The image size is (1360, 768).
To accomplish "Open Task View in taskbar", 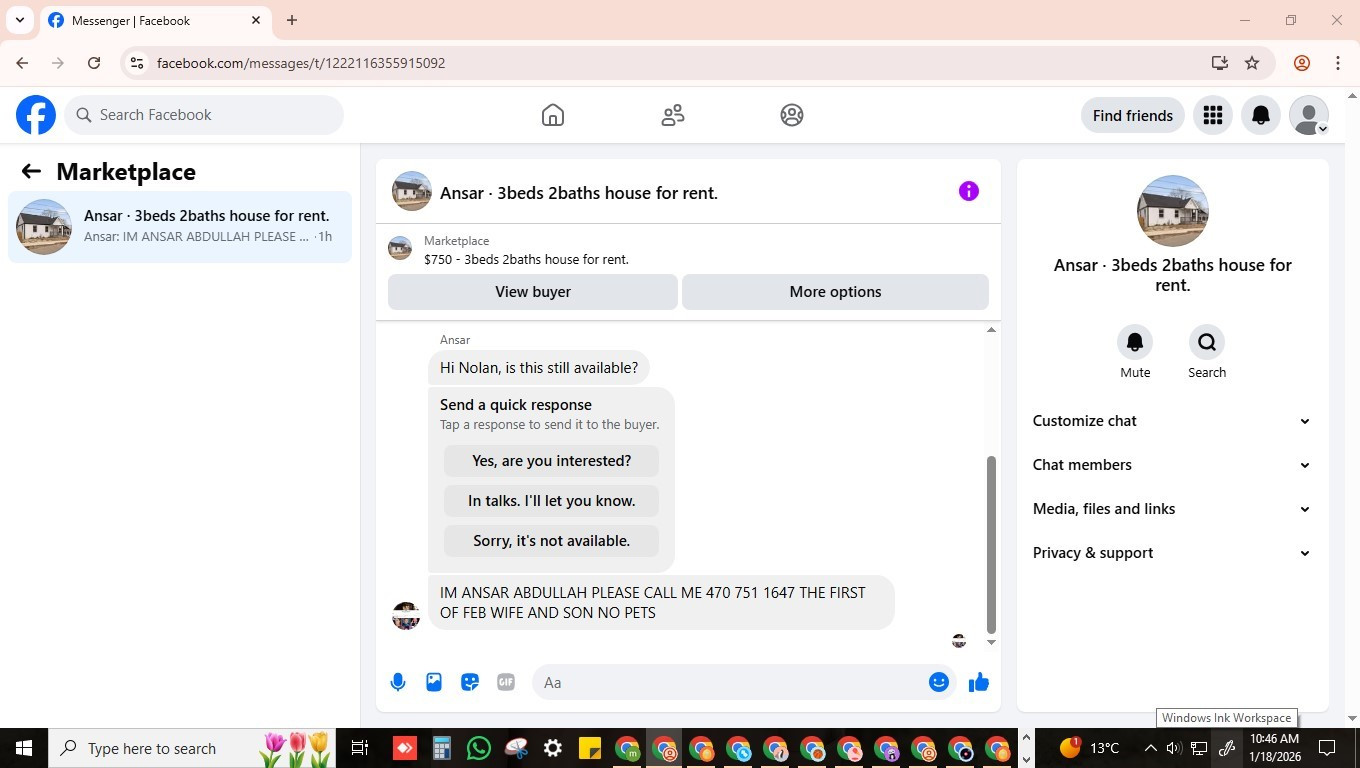I will click(360, 748).
